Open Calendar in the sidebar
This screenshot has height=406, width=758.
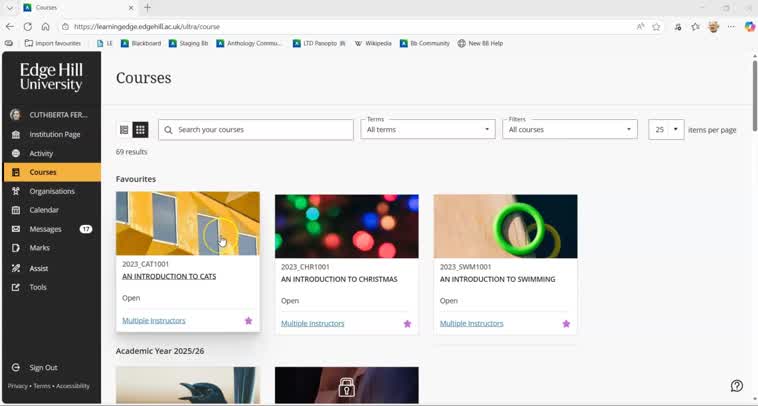click(x=52, y=210)
